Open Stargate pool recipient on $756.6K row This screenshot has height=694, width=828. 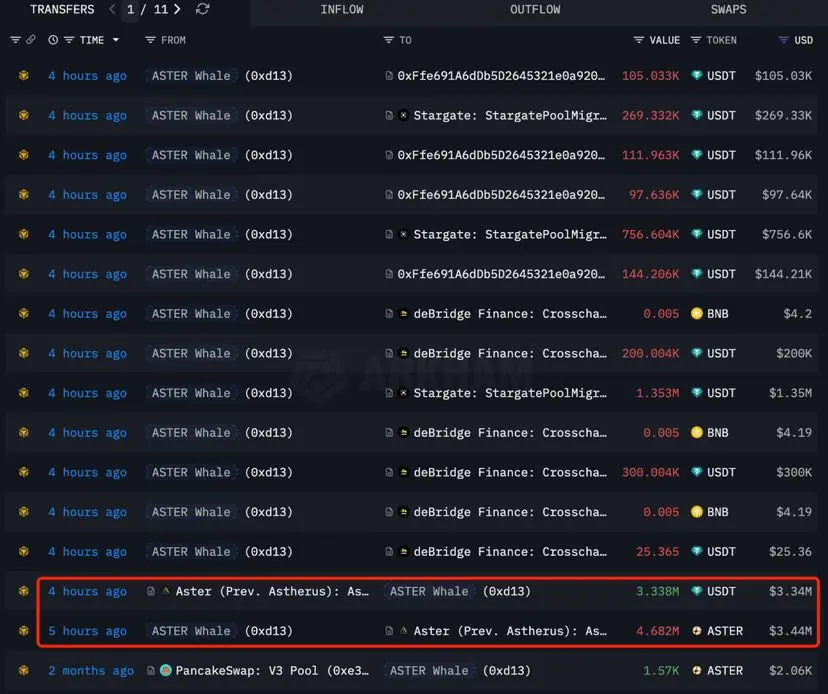(x=510, y=235)
